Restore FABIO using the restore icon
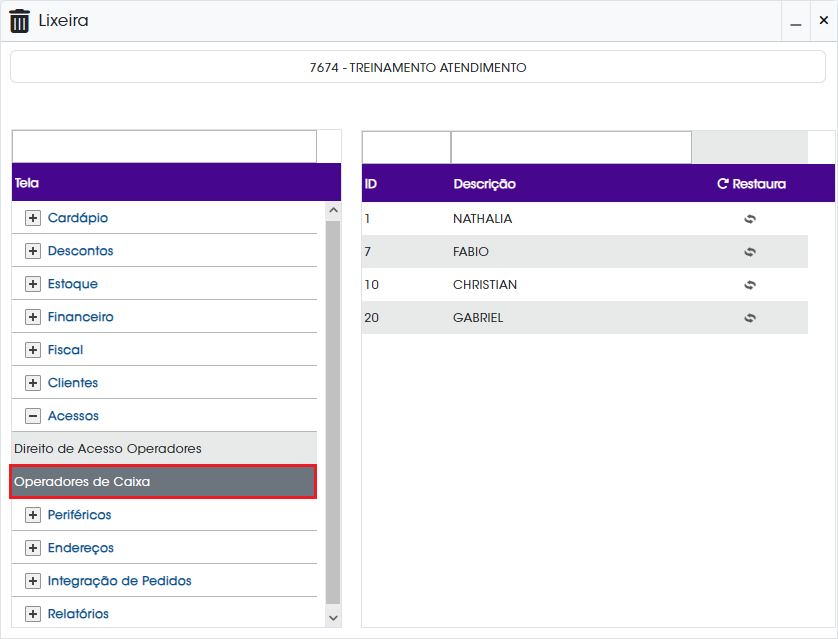This screenshot has height=639, width=838. [x=750, y=252]
